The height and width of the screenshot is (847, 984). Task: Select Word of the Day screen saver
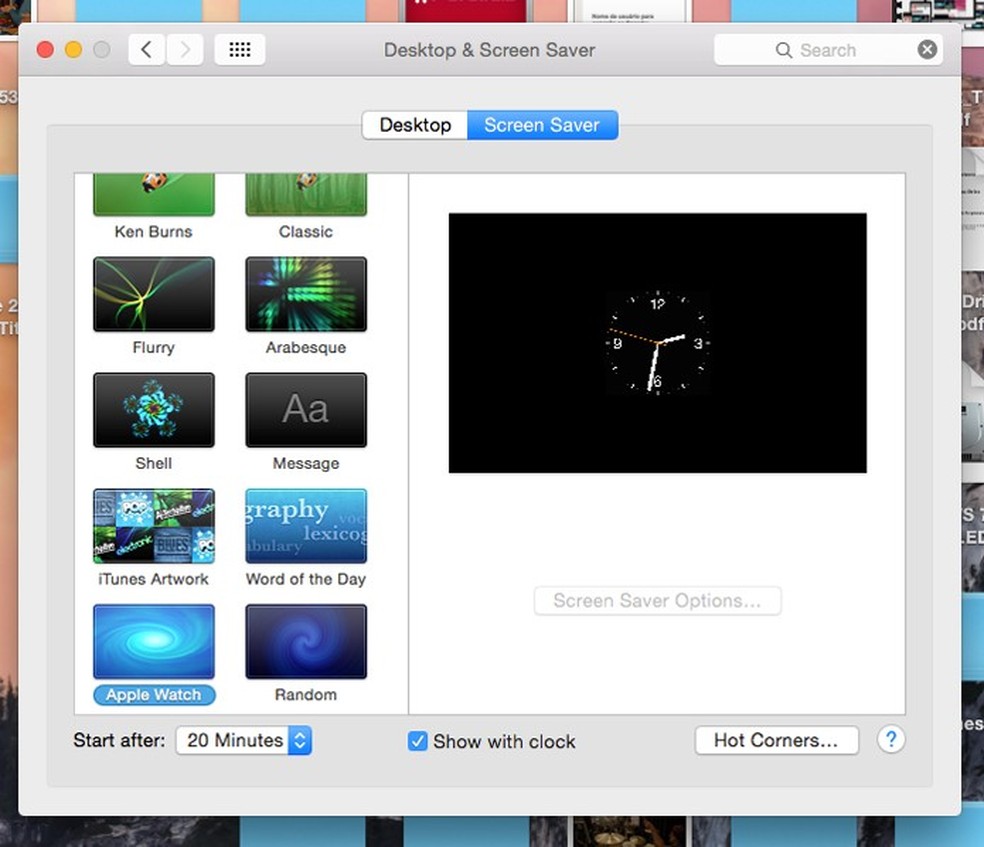tap(306, 526)
